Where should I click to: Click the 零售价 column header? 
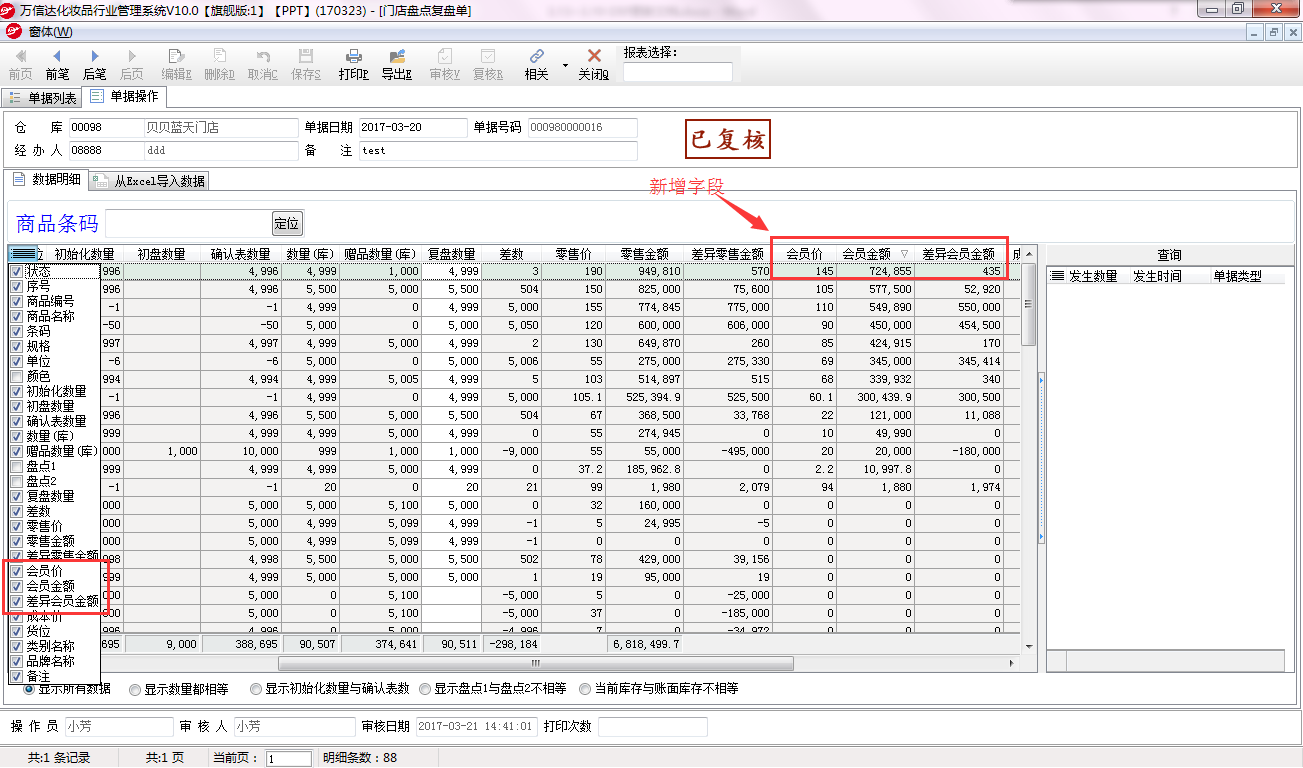(572, 254)
